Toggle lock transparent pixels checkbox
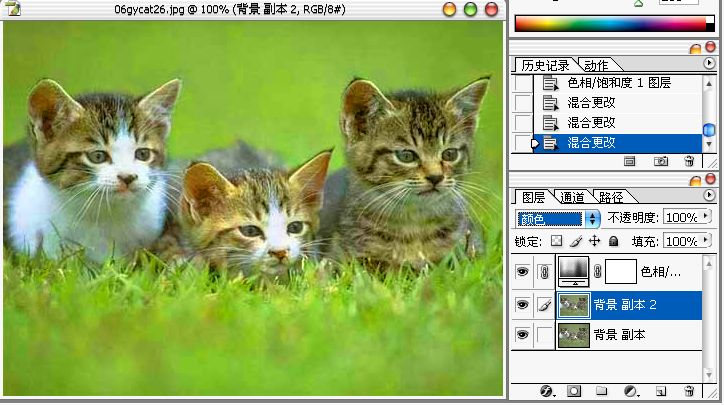The image size is (724, 405). point(558,241)
